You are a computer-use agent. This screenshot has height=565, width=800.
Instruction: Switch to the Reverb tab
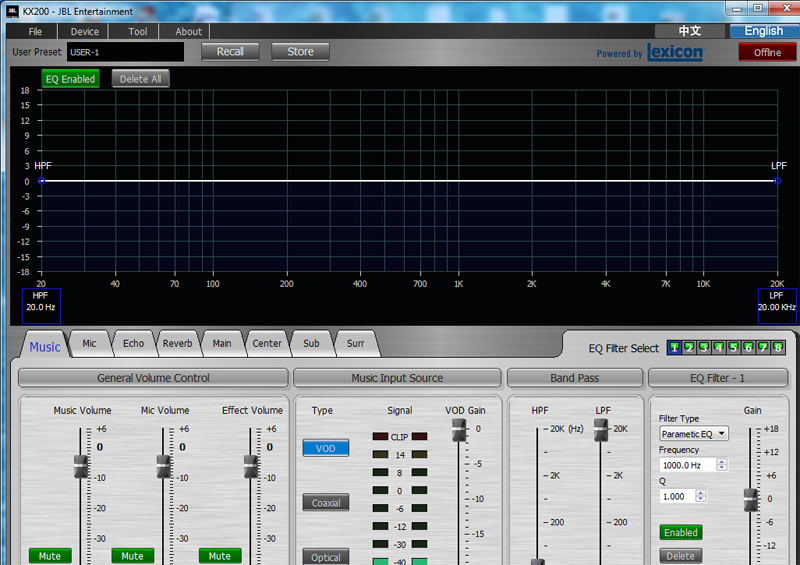click(177, 343)
